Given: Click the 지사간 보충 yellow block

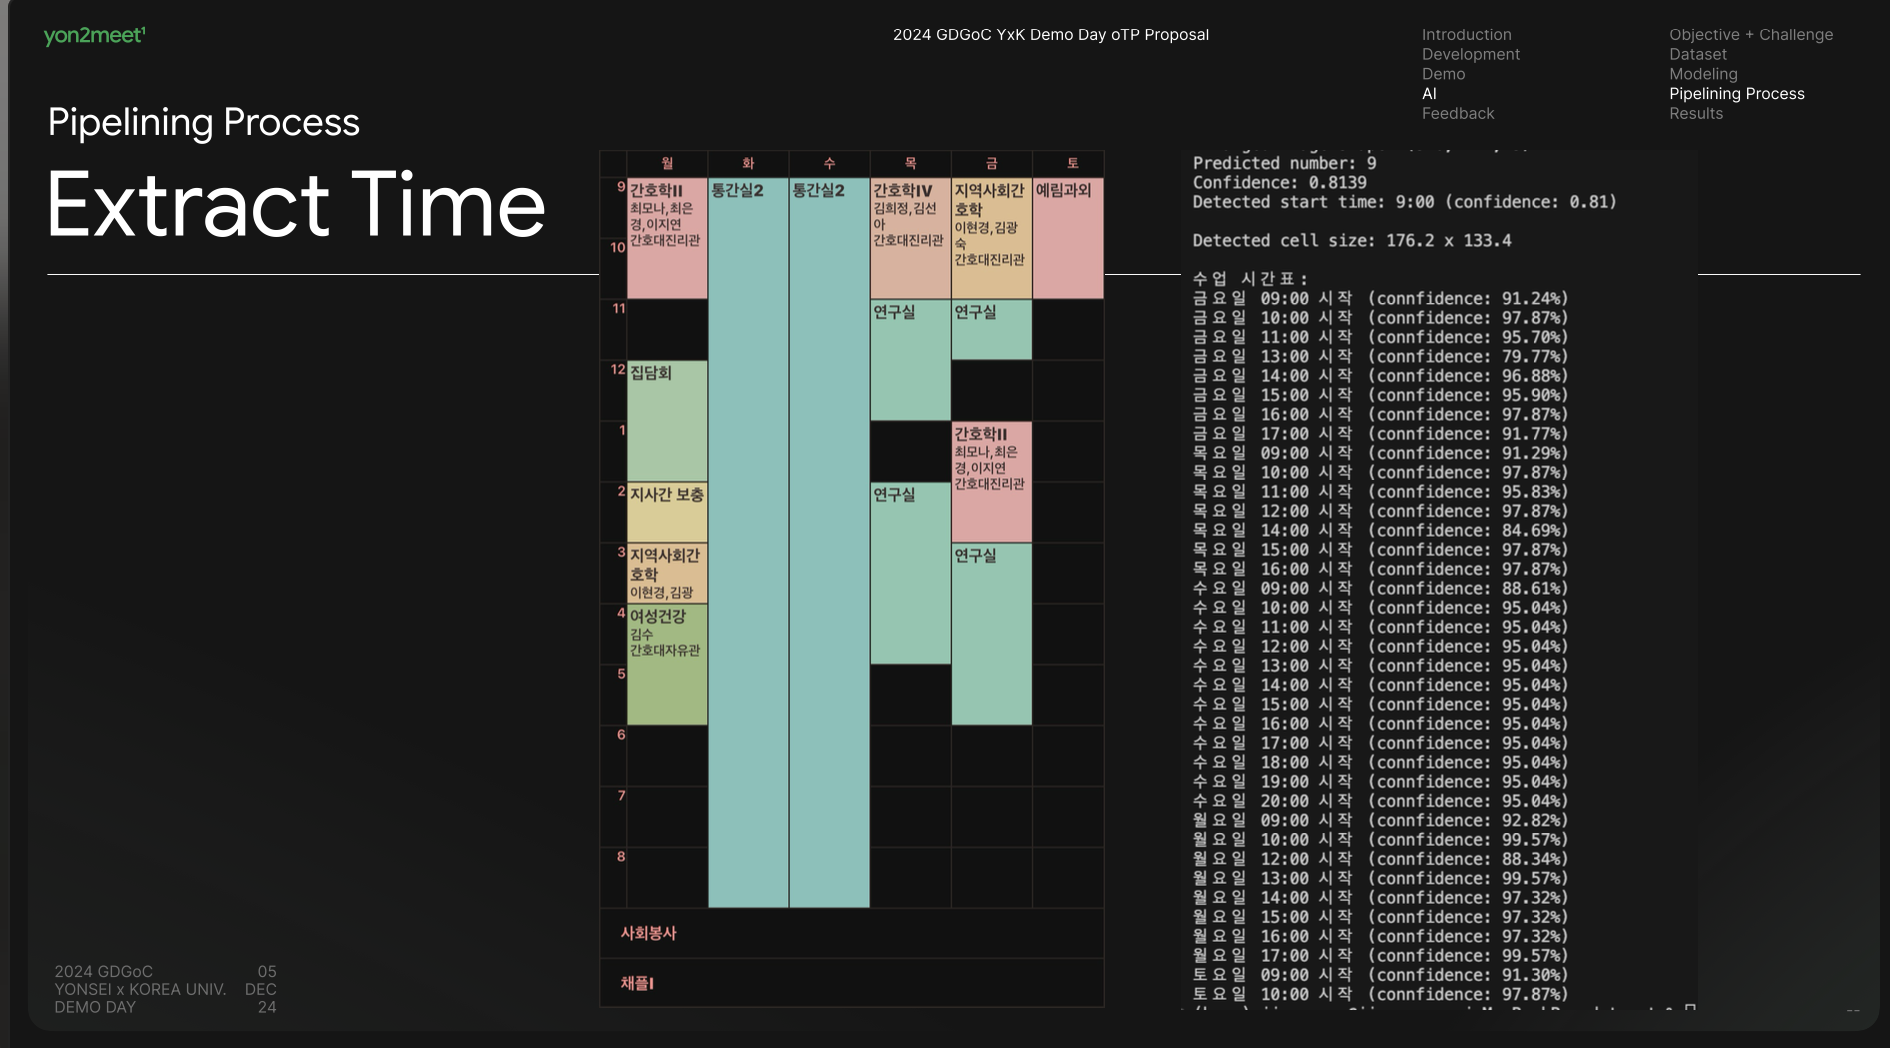Looking at the screenshot, I should pos(667,512).
